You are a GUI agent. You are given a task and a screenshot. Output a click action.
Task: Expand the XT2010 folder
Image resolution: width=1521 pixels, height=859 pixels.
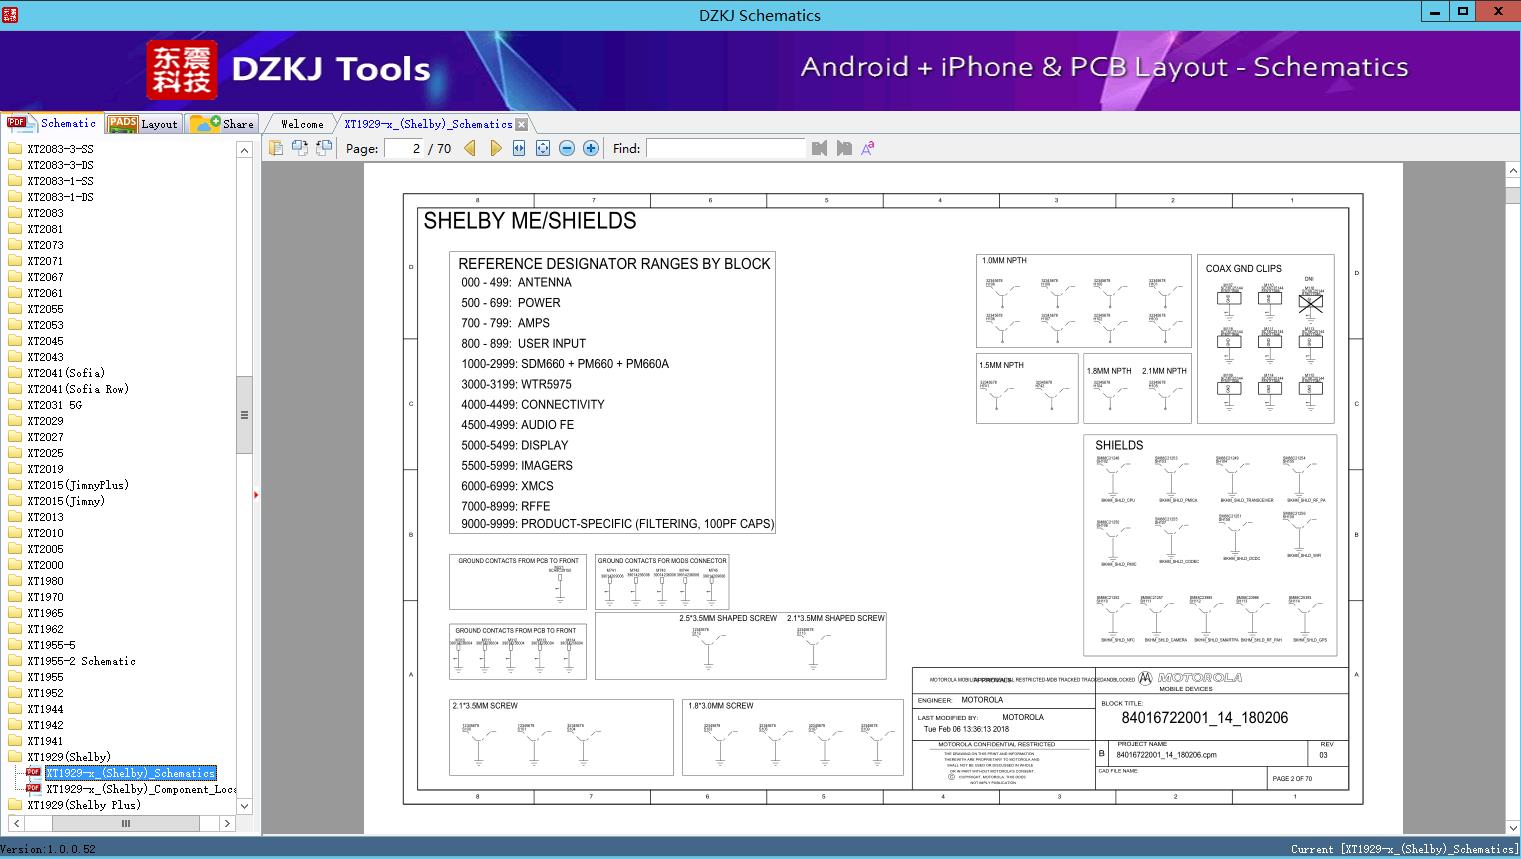(x=45, y=533)
